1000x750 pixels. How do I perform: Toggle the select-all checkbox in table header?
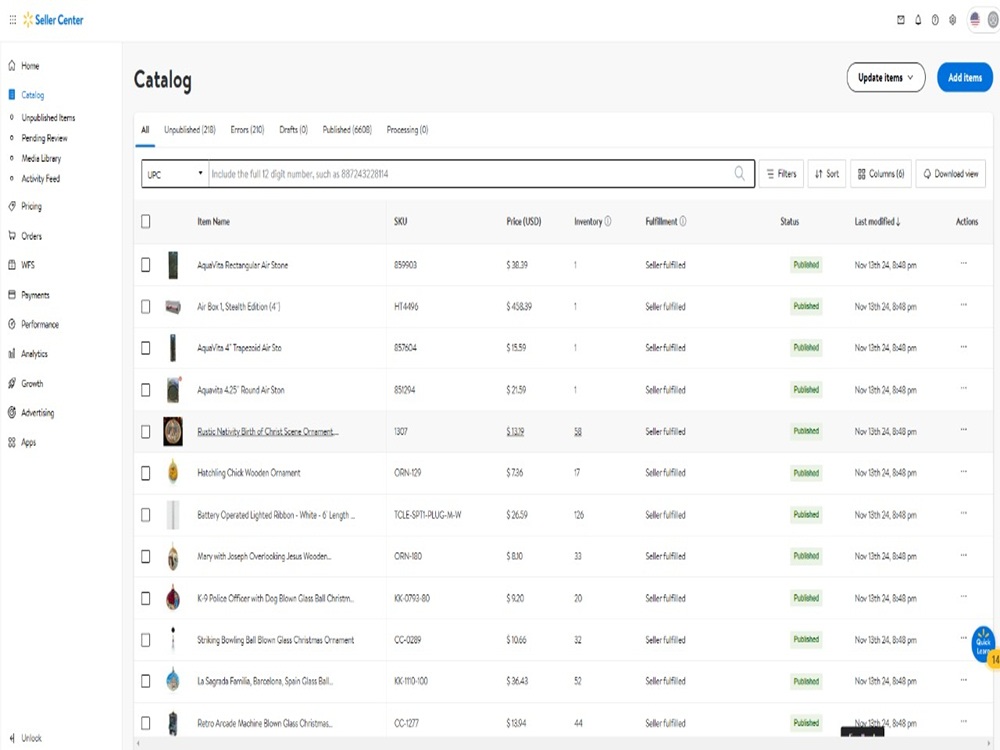tap(145, 221)
